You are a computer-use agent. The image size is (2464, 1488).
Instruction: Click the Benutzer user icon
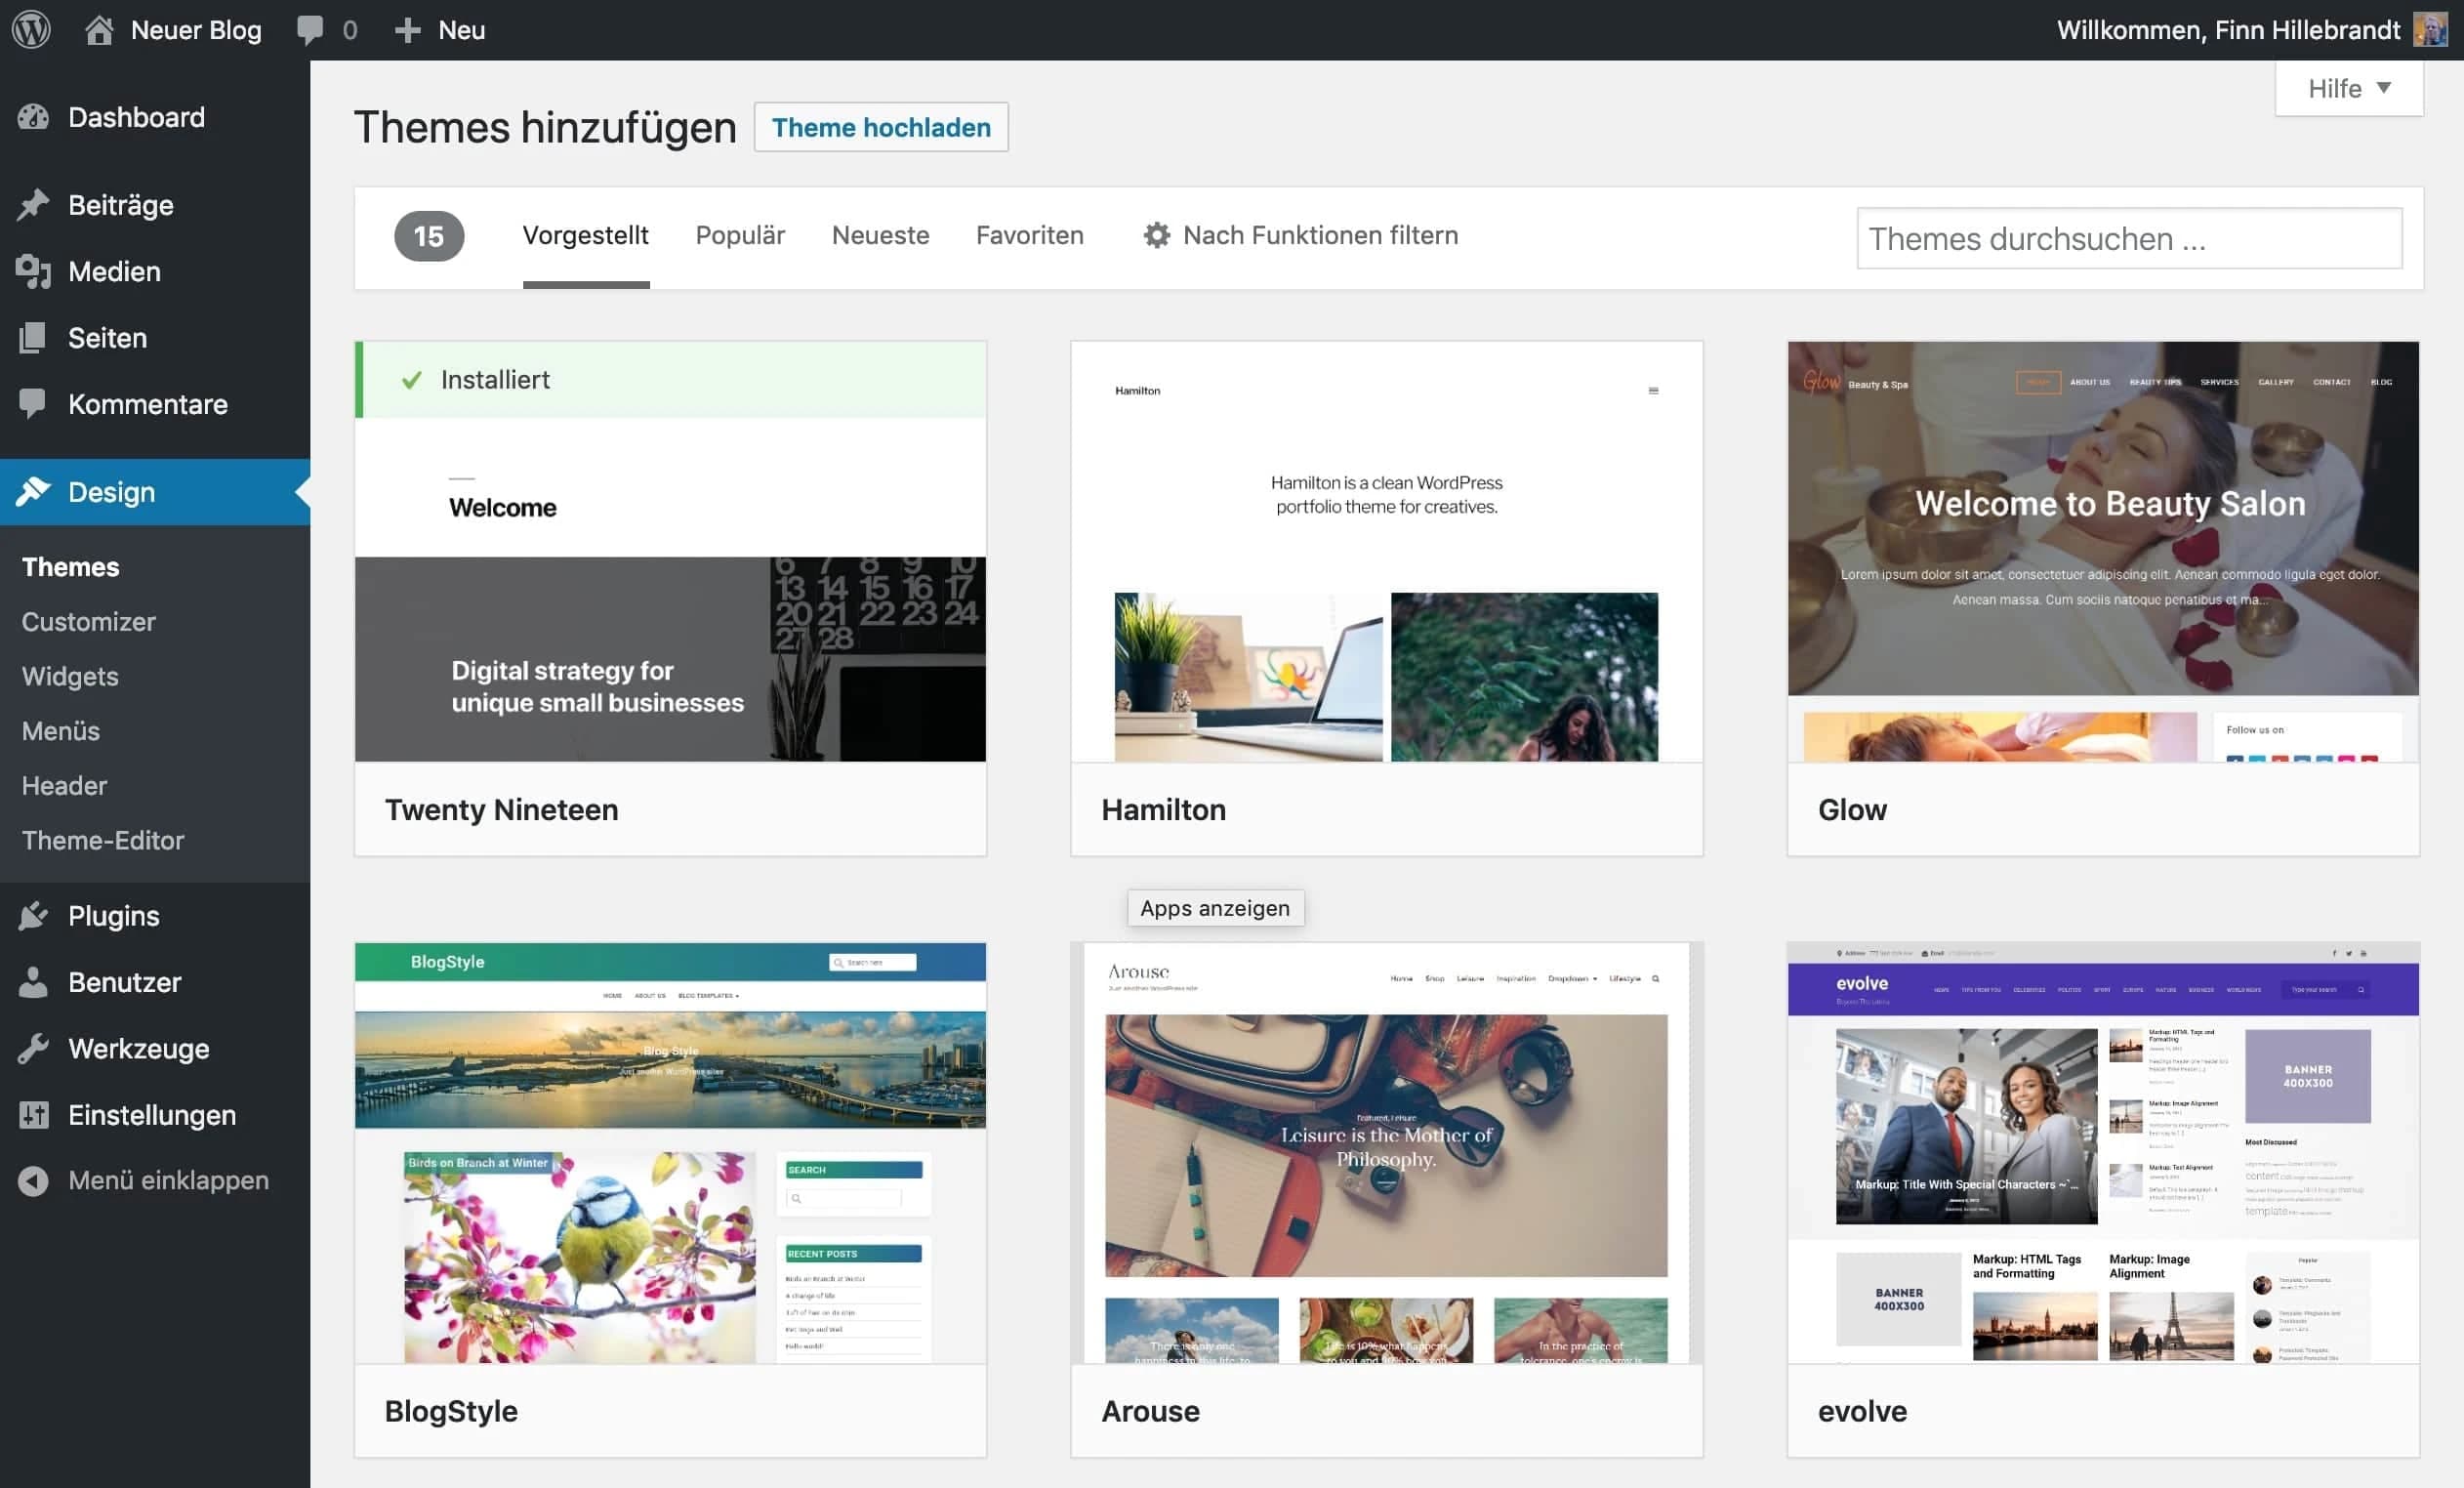point(33,982)
